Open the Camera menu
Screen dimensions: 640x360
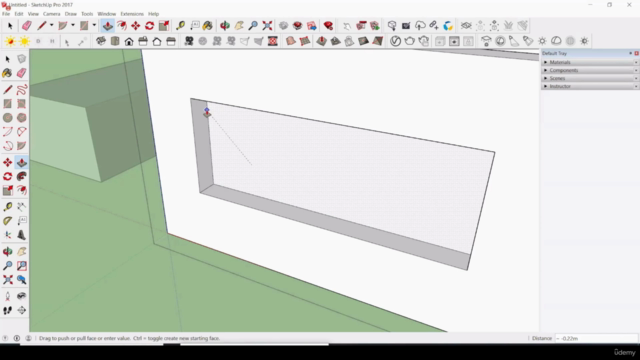[x=51, y=14]
